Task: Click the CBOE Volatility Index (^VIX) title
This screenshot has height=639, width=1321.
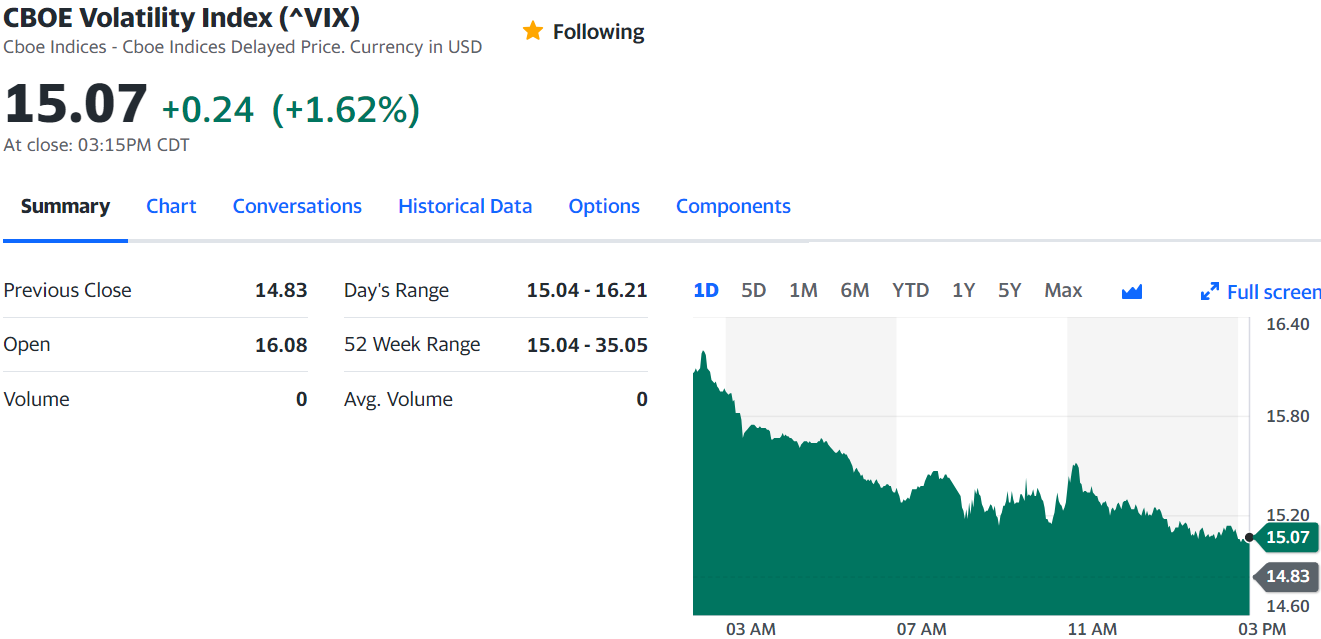Action: click(183, 17)
